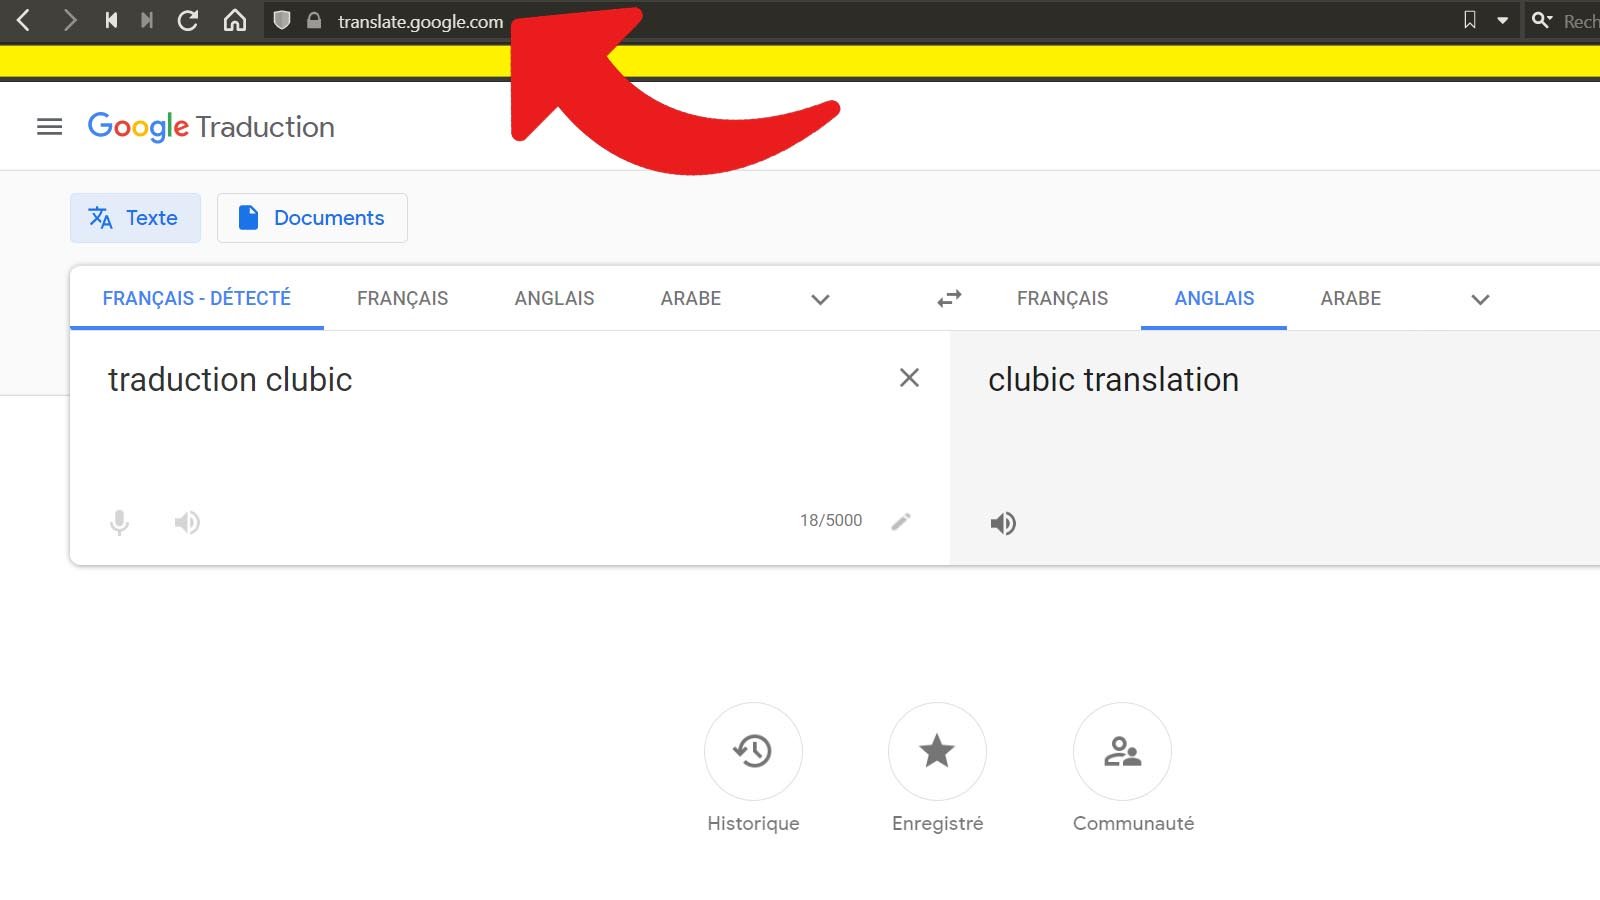Set source language to Anglais

pos(554,298)
